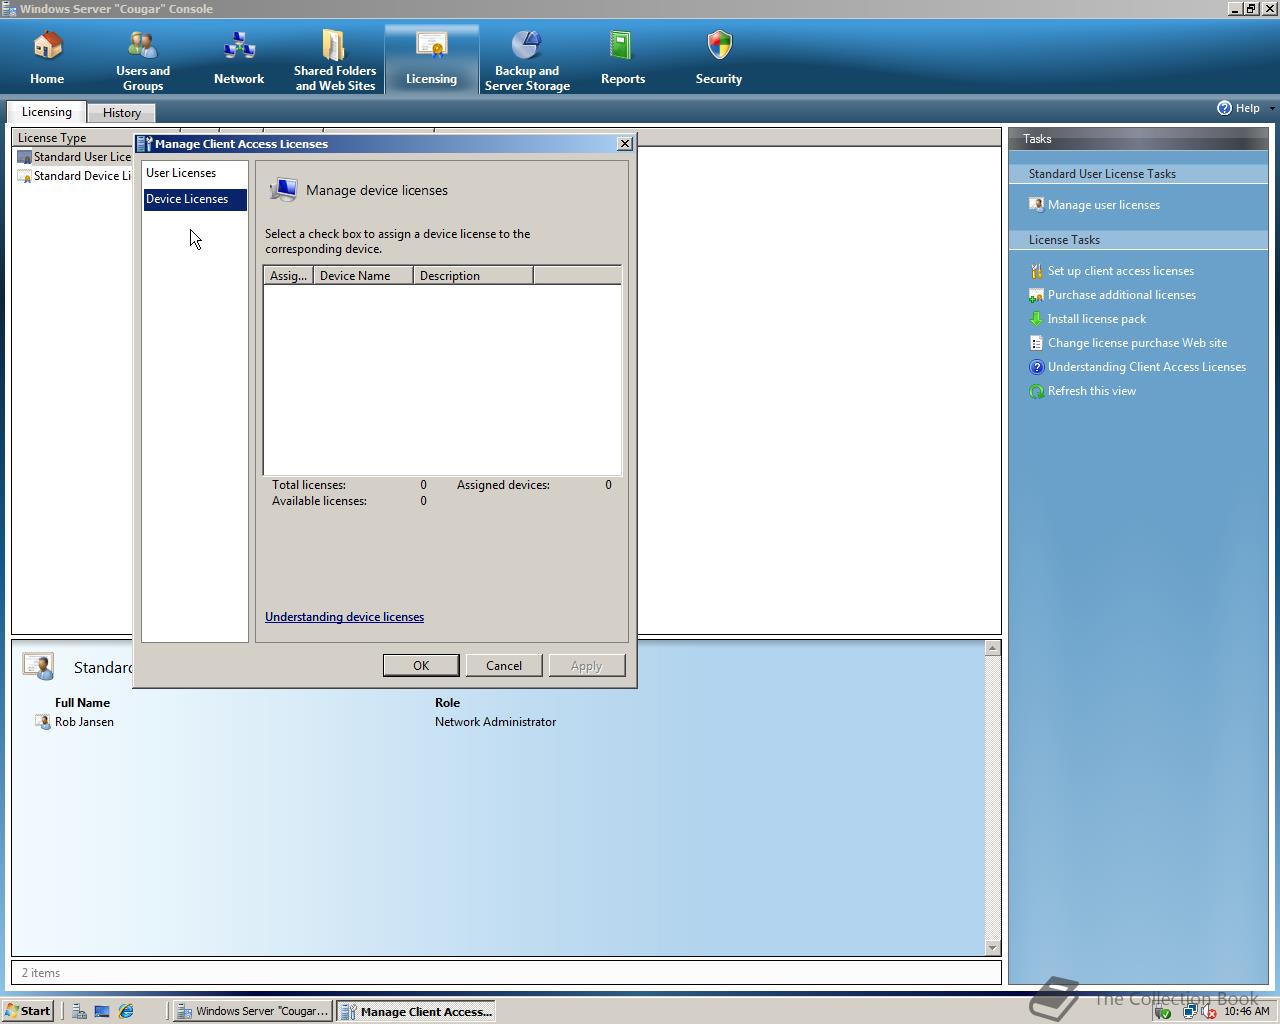This screenshot has width=1280, height=1024.
Task: Open Backup and Server Storage section
Action: tap(527, 46)
